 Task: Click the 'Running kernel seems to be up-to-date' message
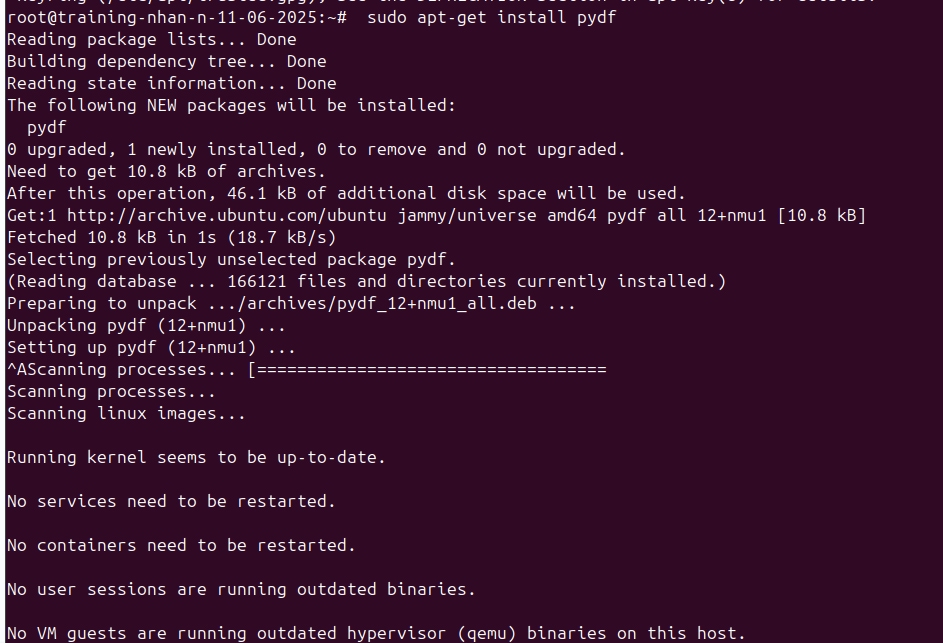tap(196, 458)
